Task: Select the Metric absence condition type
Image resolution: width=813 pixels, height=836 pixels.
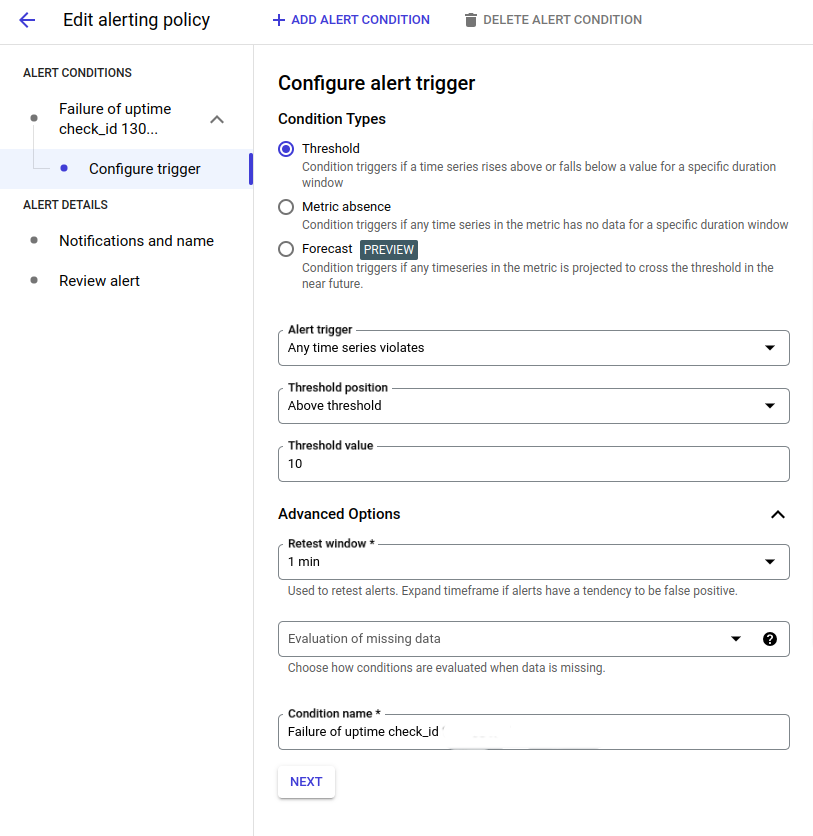Action: (286, 207)
